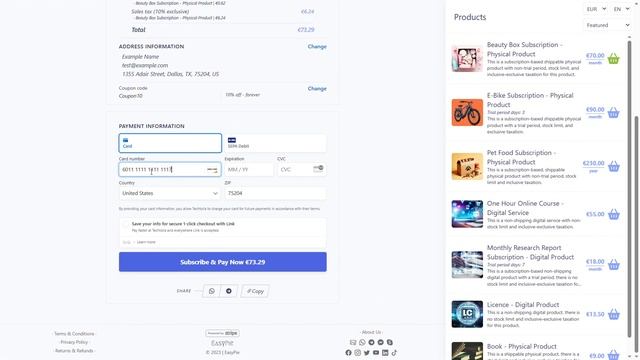640x360 pixels.
Task: Click the EasyPie footer logo
Action: point(222,344)
